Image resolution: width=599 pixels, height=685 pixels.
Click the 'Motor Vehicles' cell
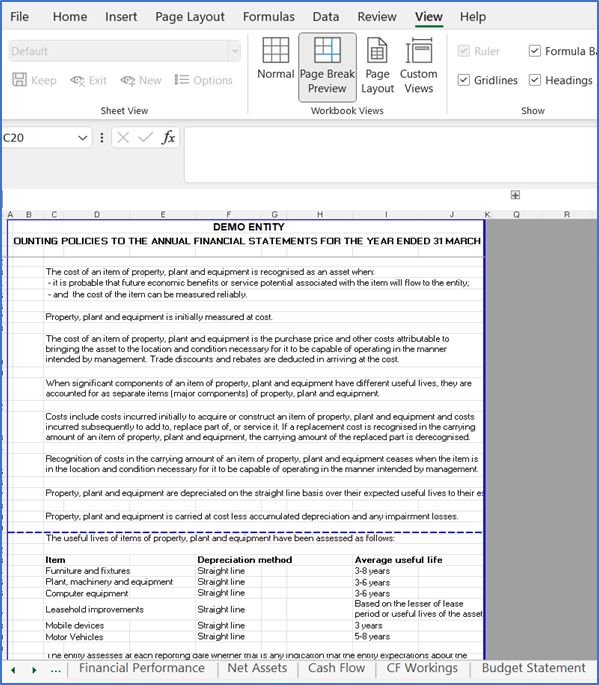click(74, 637)
